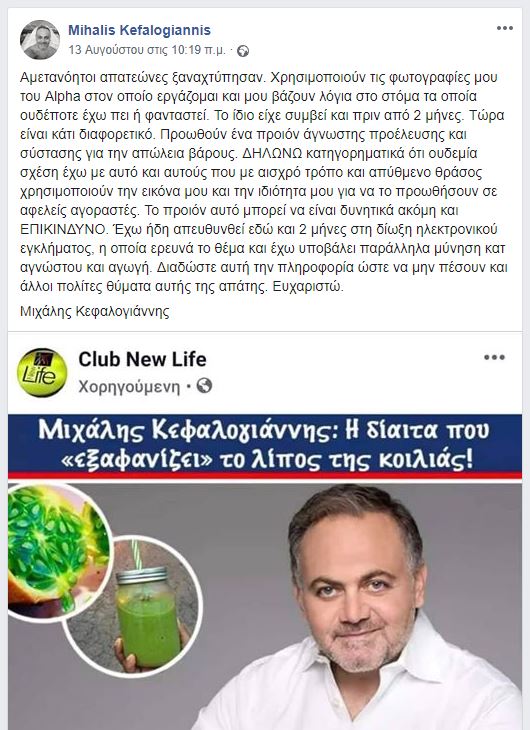Screen dimensions: 530x730
Task: Open Mihalis Kefalogiannis profile picture
Action: tap(40, 40)
